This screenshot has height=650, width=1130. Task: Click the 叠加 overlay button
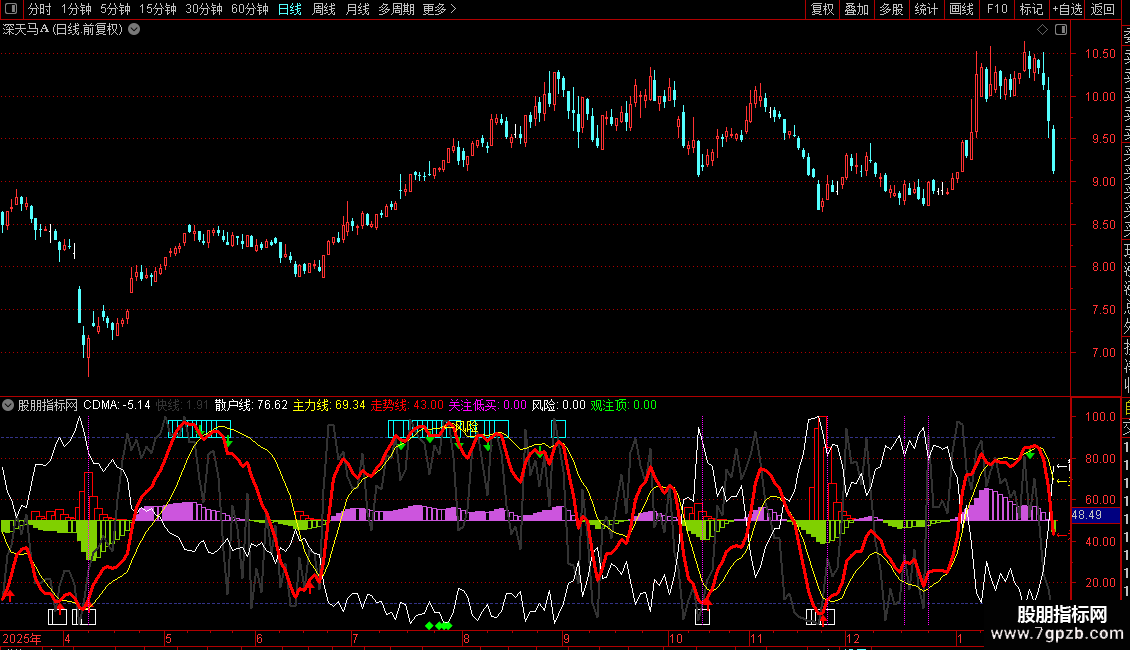[857, 9]
